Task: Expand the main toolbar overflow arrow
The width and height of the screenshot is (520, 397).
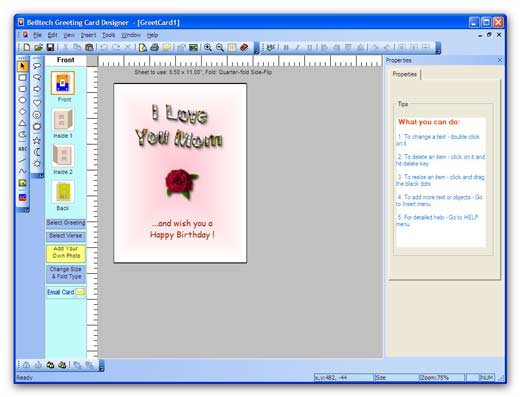Action: pyautogui.click(x=256, y=48)
